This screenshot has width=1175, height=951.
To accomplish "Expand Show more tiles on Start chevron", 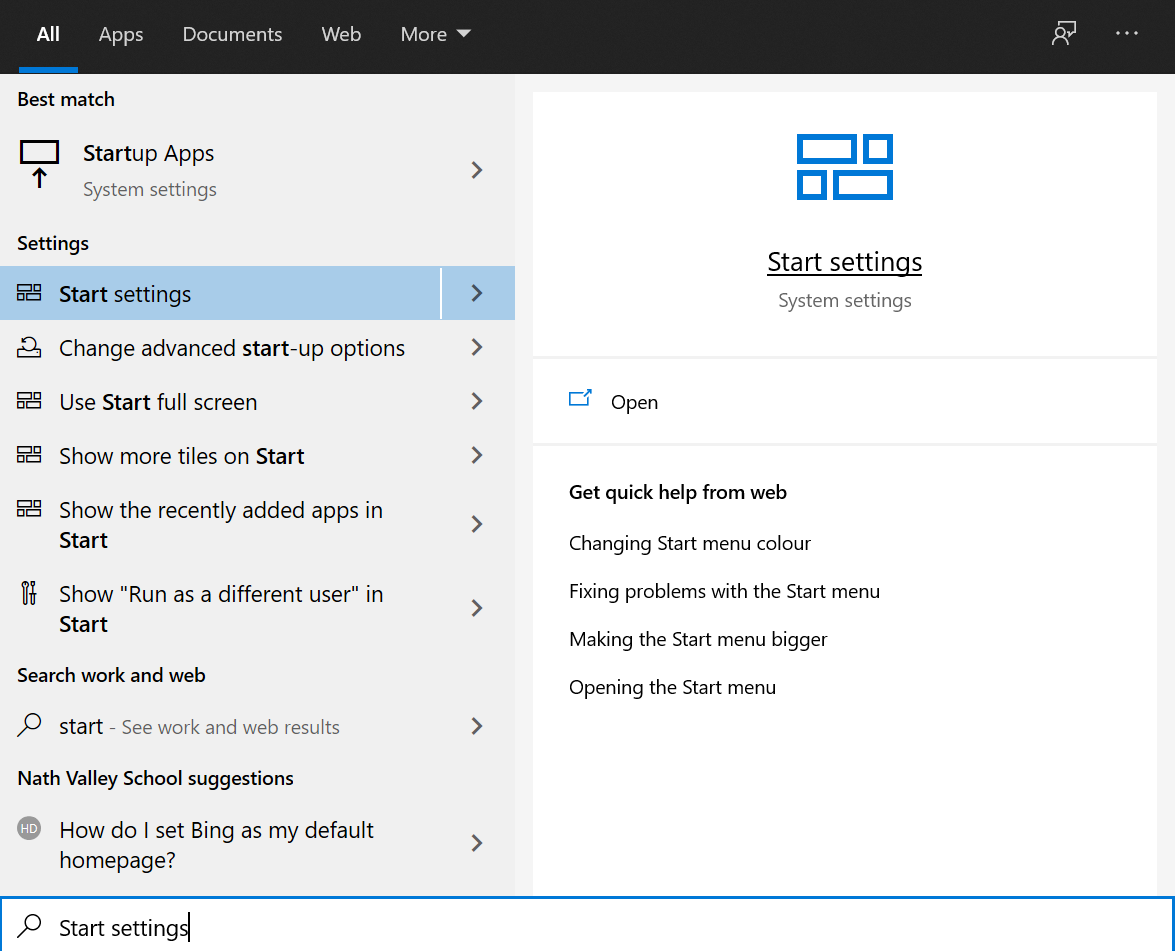I will coord(477,455).
